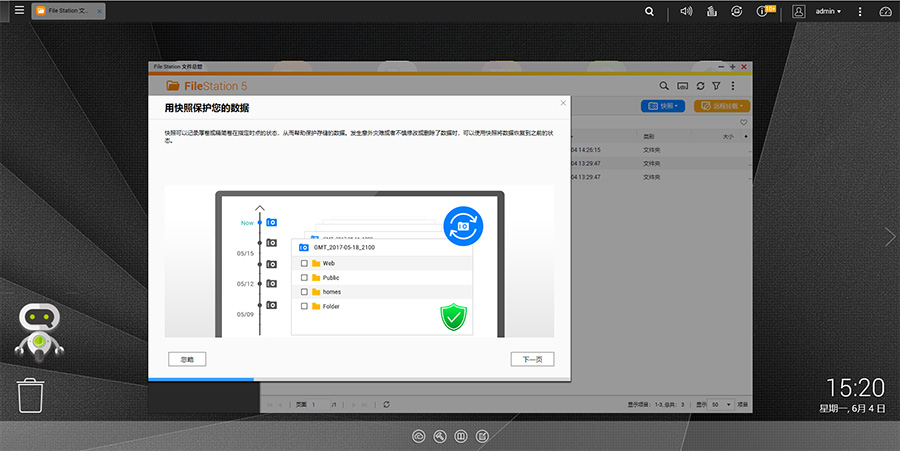
Task: Click the next desktop page arrow
Action: [889, 236]
